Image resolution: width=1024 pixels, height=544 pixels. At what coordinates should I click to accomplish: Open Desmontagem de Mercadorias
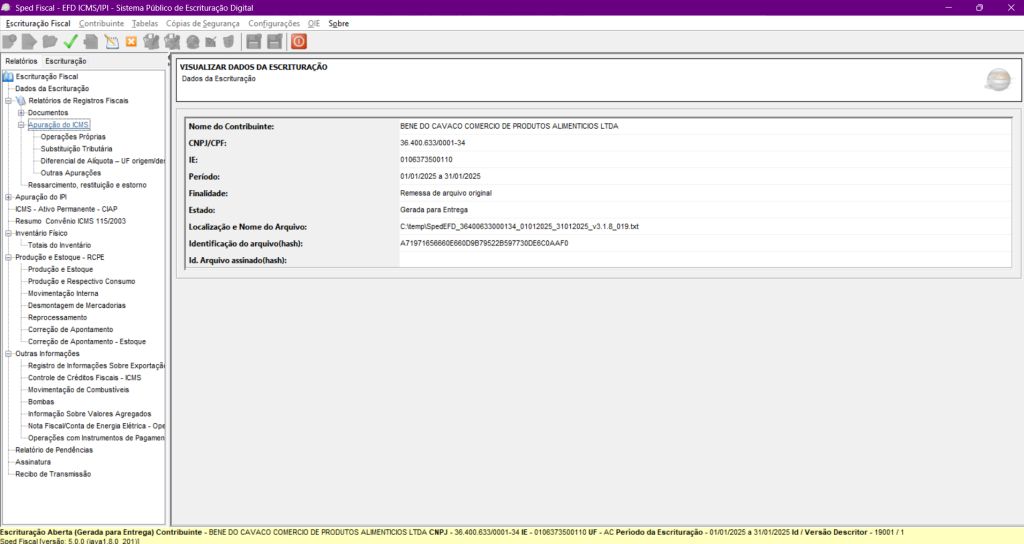[77, 306]
